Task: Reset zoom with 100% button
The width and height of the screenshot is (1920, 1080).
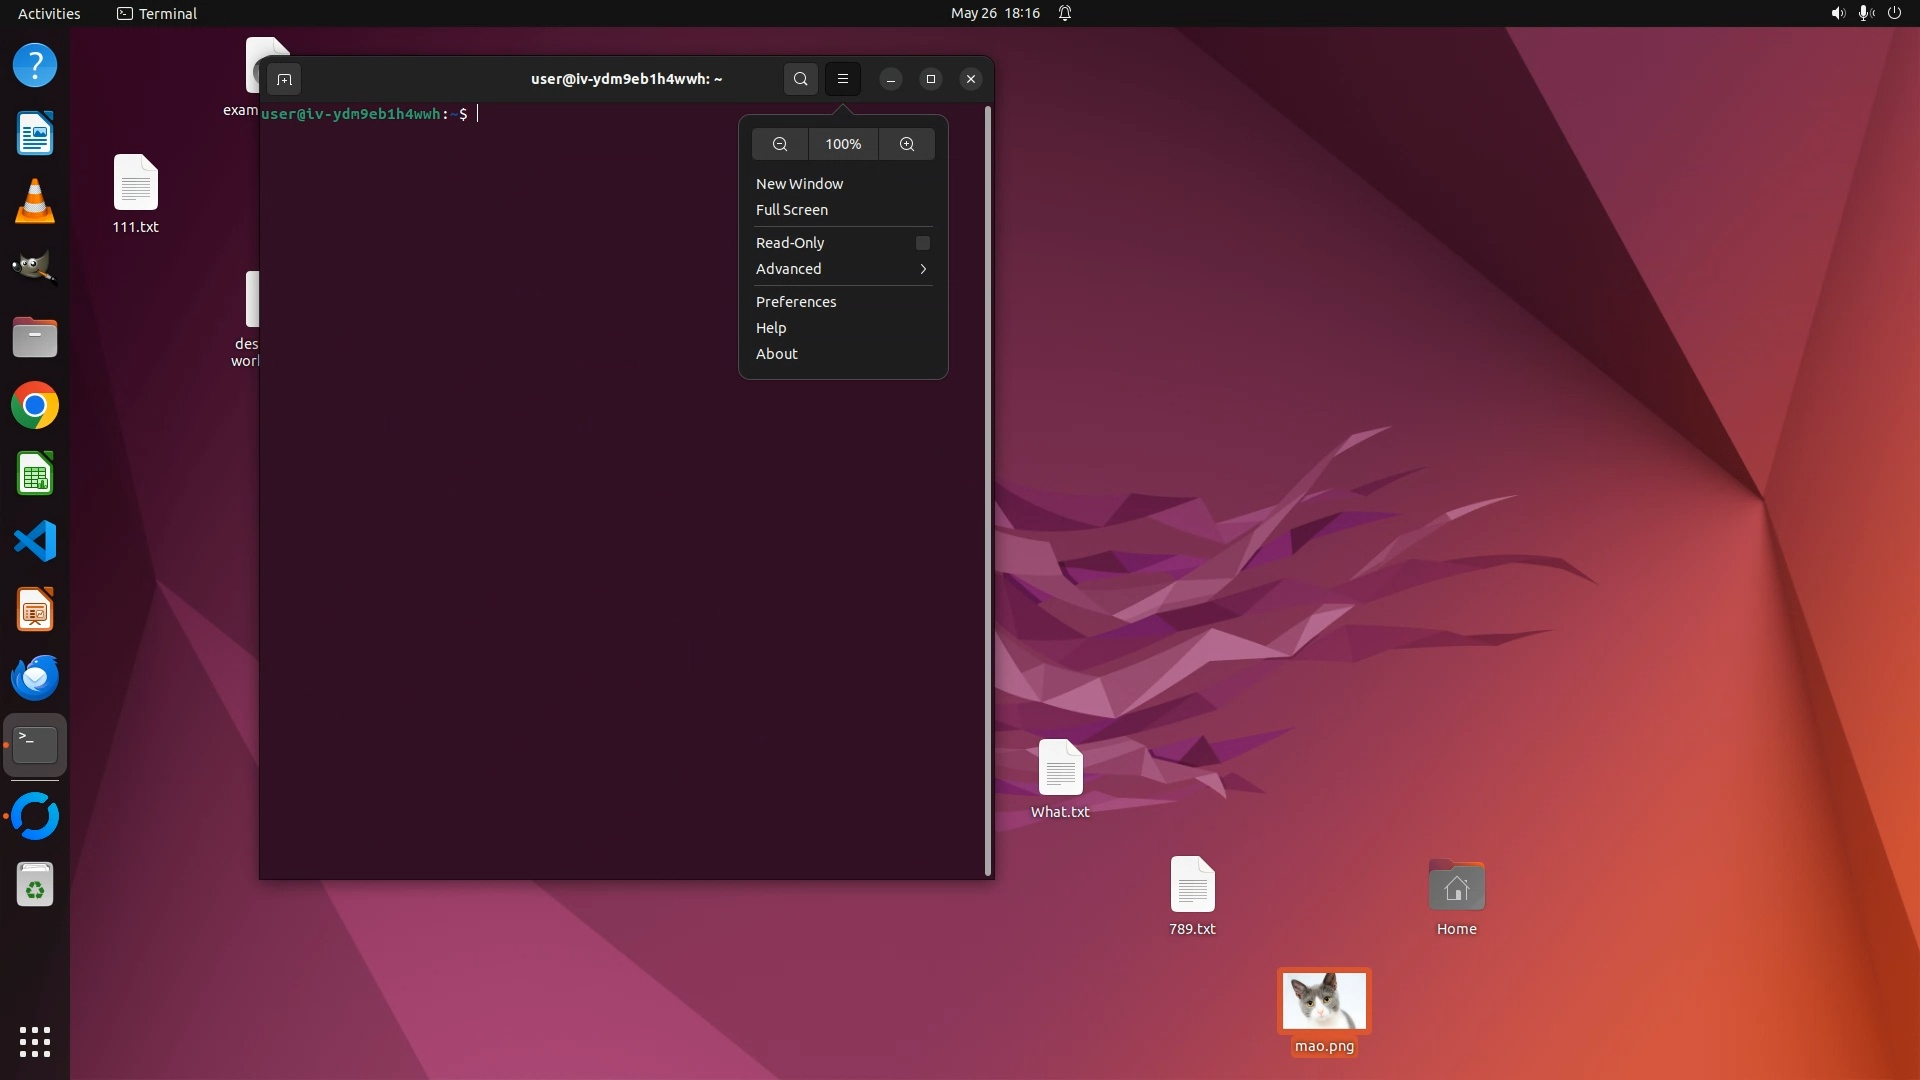Action: pyautogui.click(x=843, y=144)
